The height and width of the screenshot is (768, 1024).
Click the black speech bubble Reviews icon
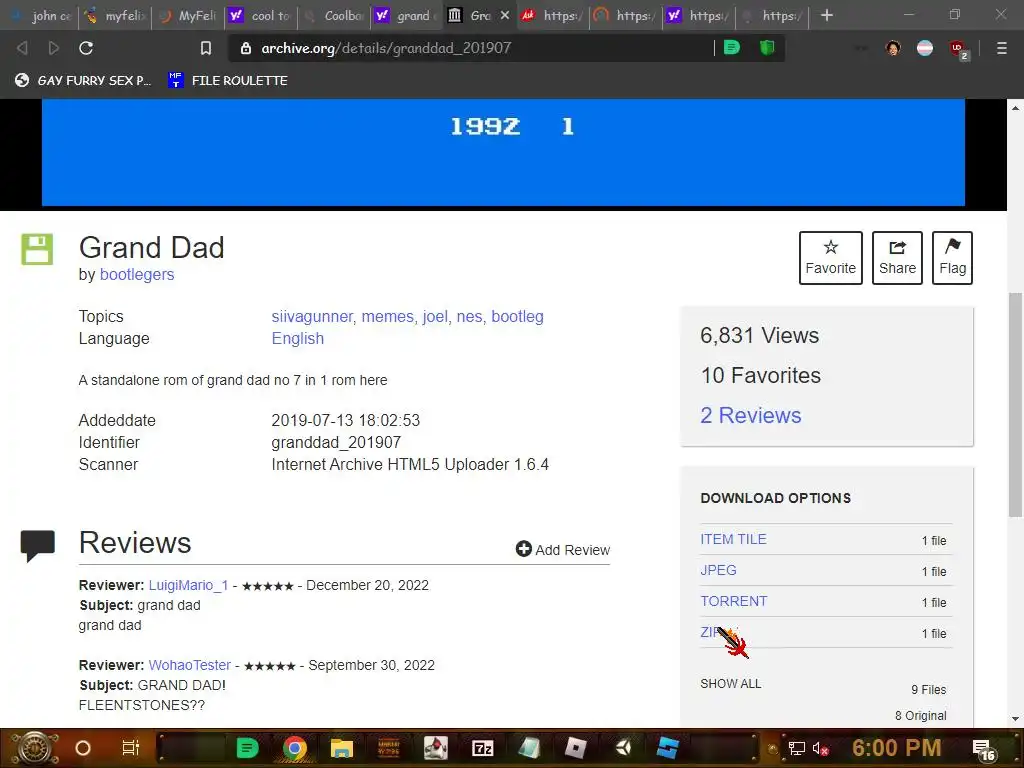pyautogui.click(x=37, y=546)
